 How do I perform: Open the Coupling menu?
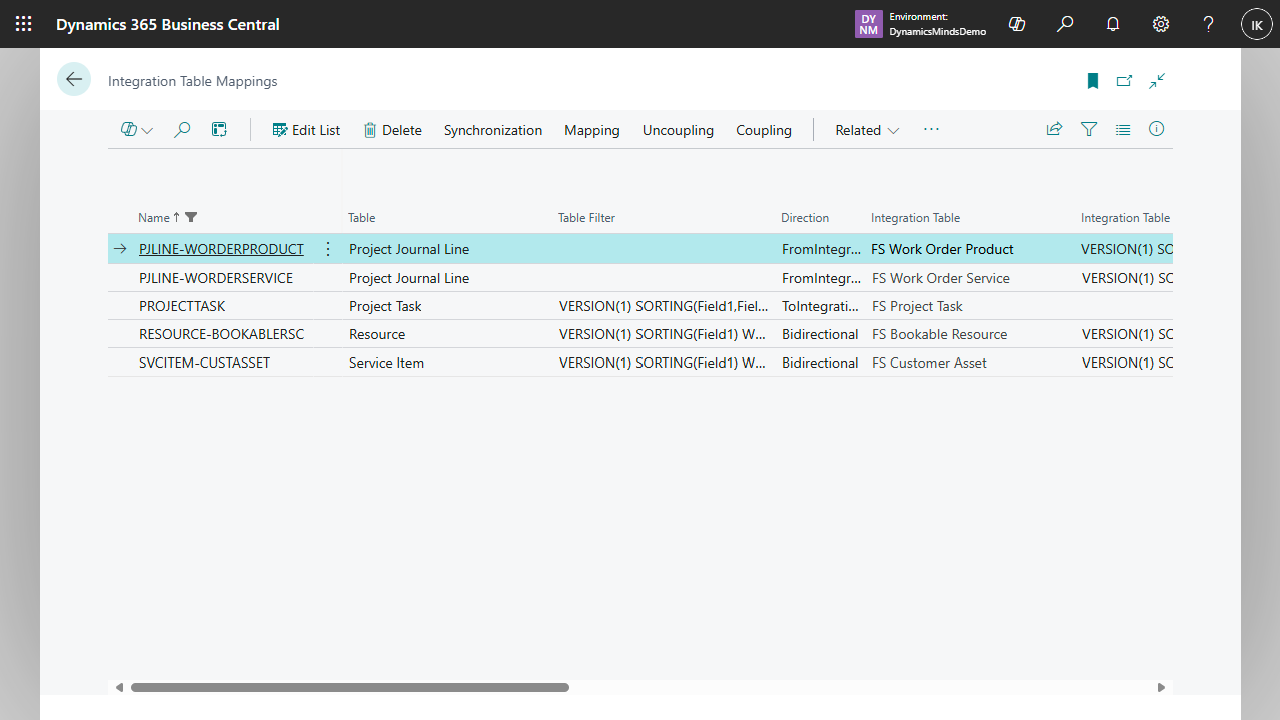pyautogui.click(x=764, y=130)
